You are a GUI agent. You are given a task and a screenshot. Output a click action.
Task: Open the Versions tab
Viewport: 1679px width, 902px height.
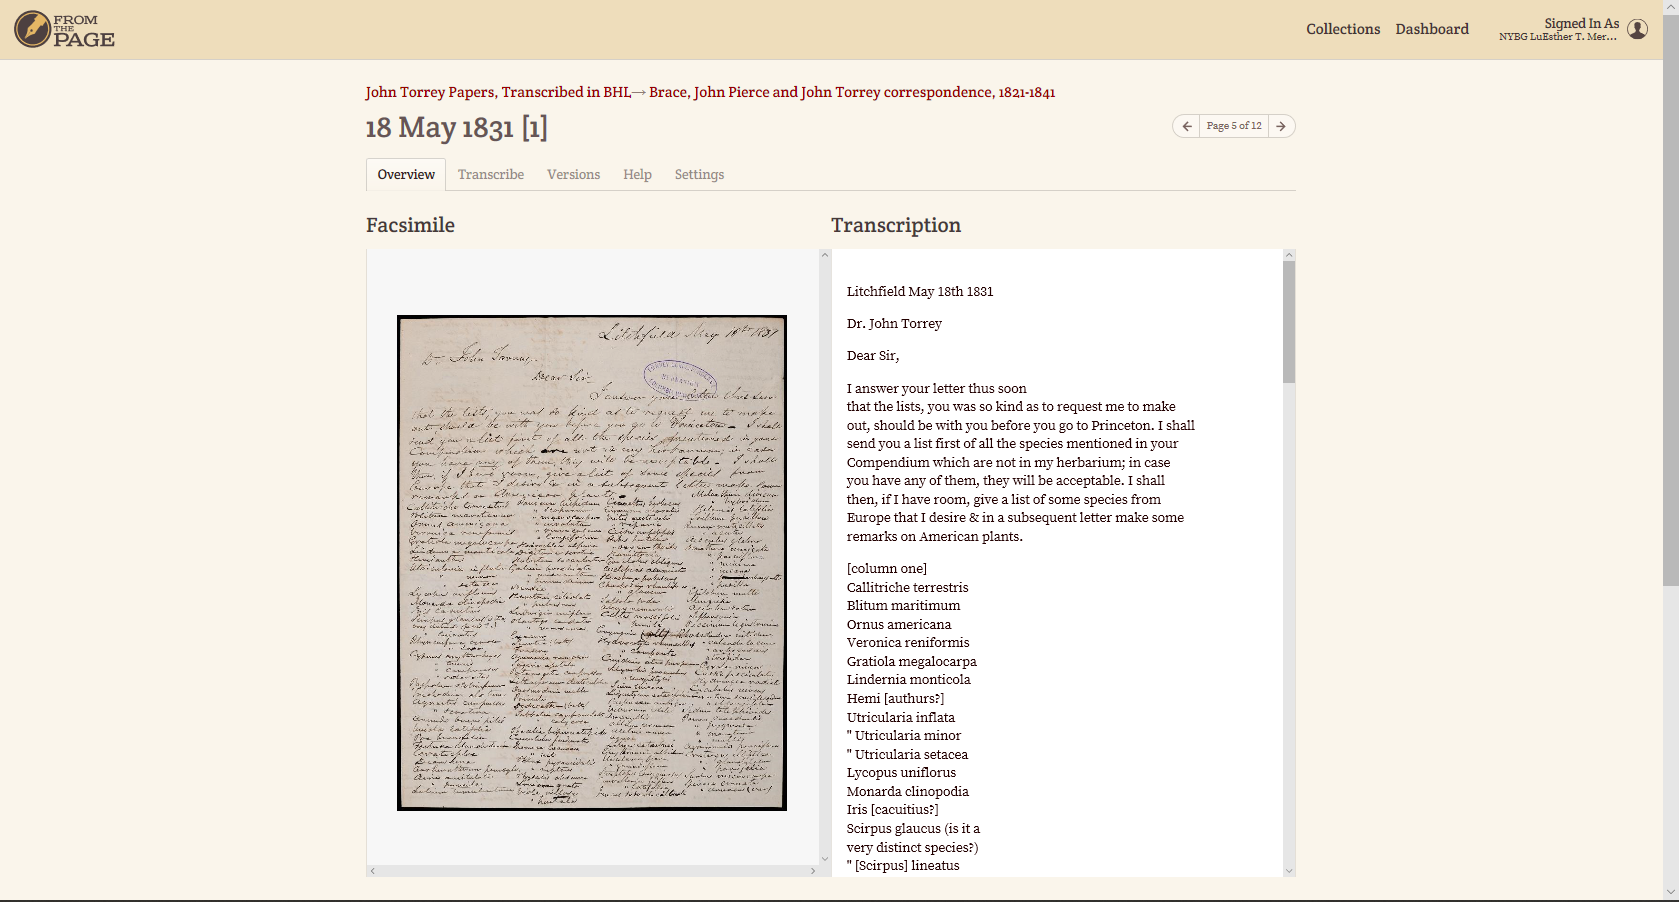click(573, 174)
